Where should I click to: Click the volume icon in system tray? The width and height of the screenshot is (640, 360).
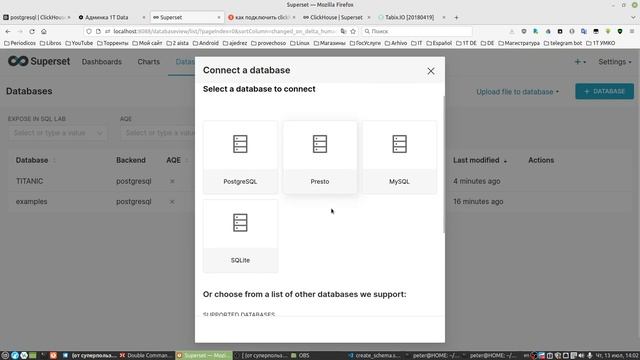coord(581,356)
